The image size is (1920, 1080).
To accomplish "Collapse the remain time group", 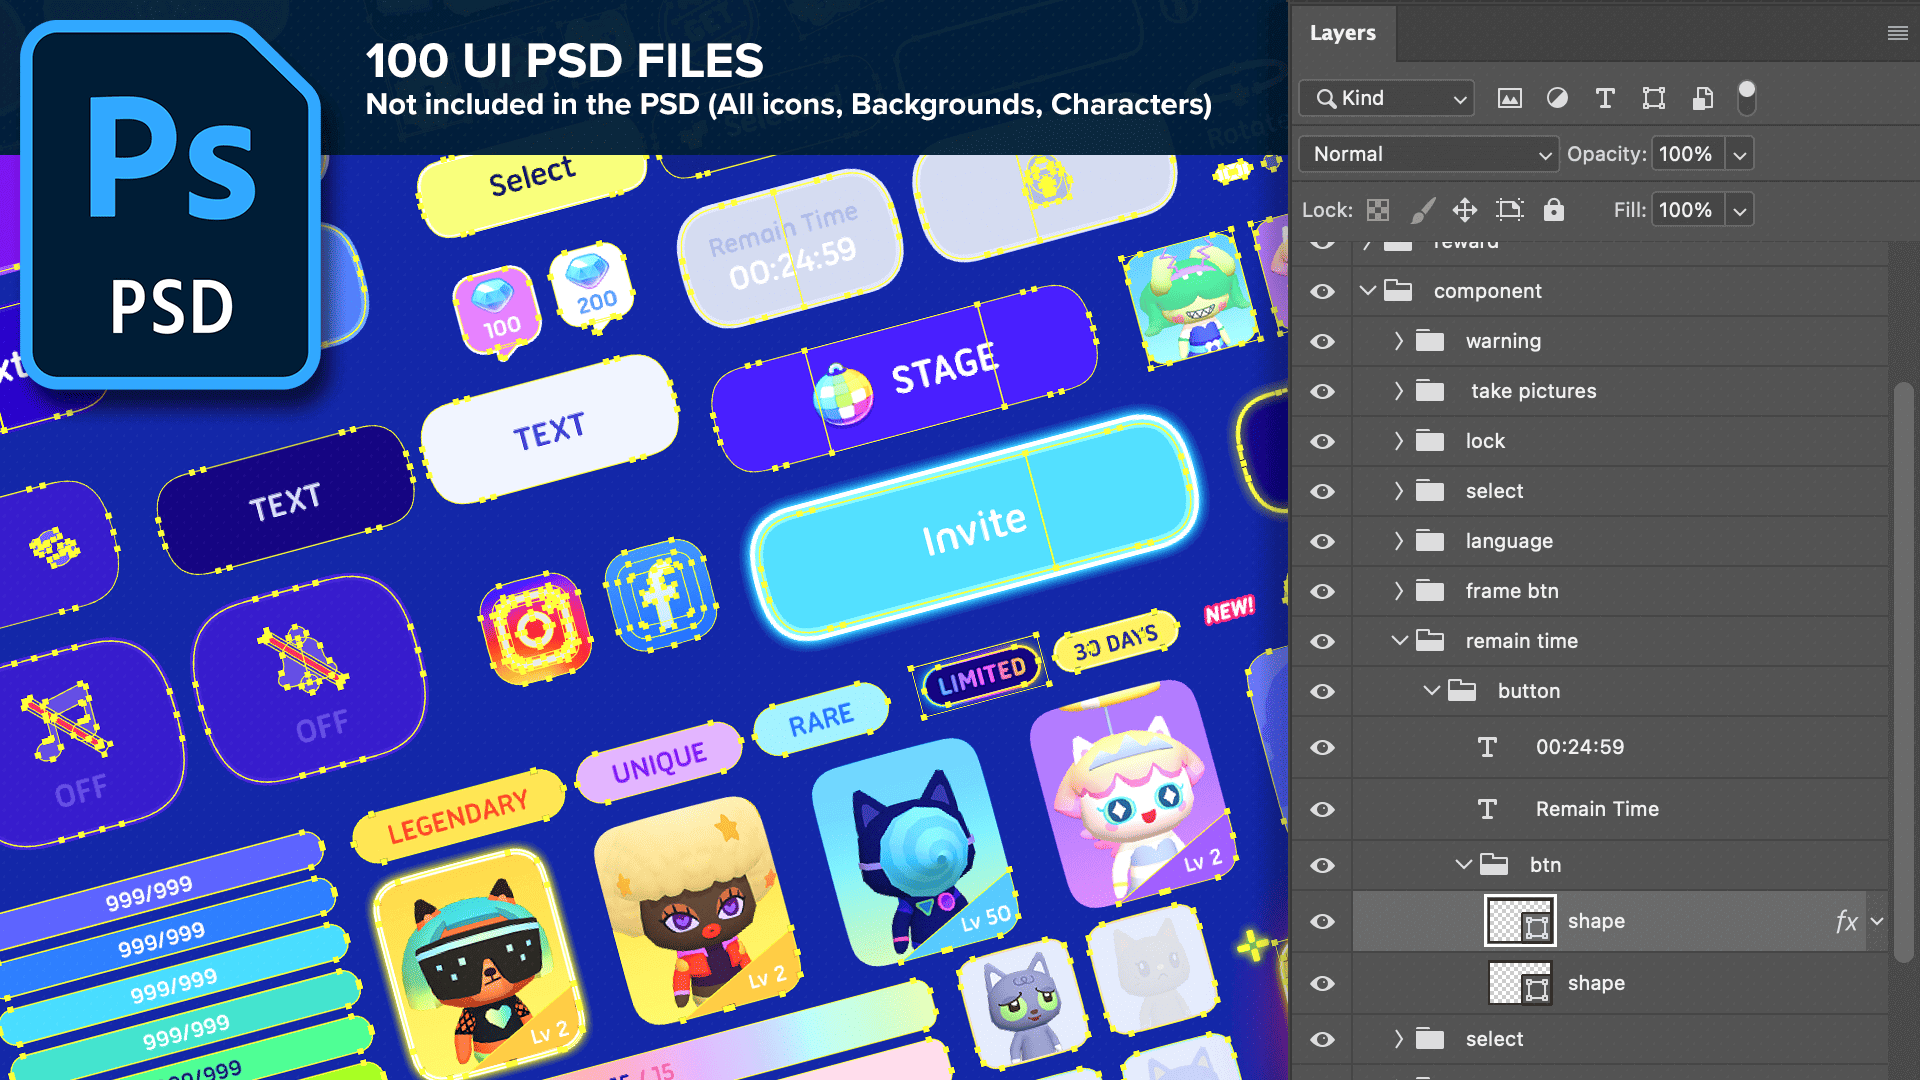I will 1399,641.
